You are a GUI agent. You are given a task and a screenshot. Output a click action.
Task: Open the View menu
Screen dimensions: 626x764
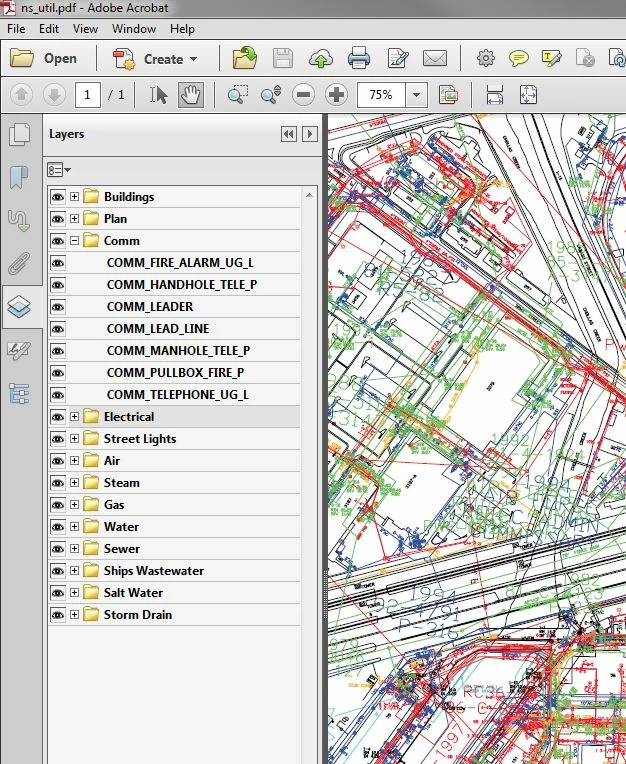[x=85, y=29]
